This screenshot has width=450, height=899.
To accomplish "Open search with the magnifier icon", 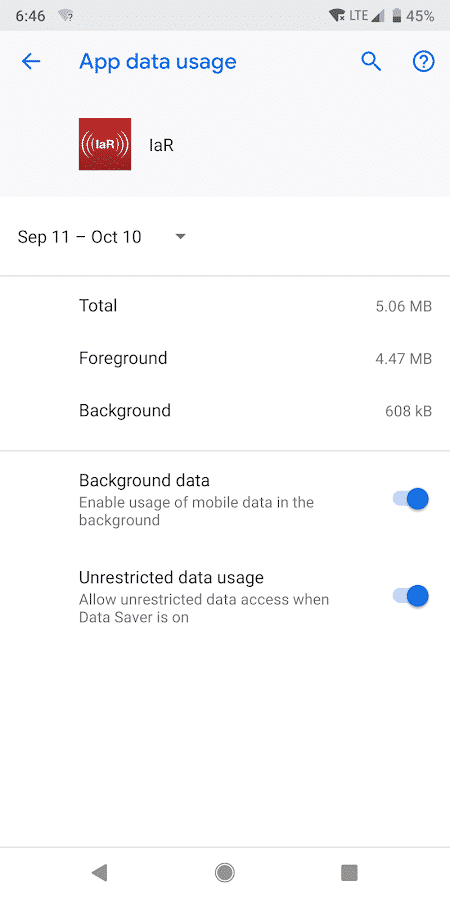I will (371, 61).
